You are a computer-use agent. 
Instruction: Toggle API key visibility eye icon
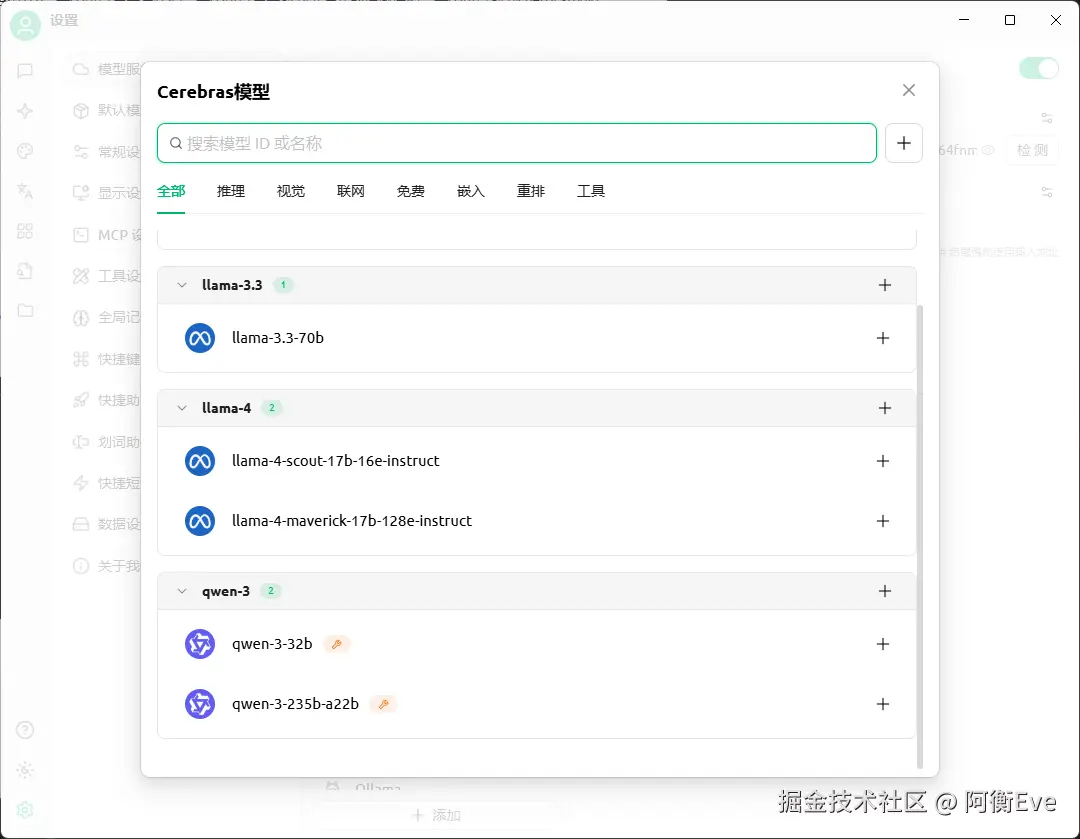coord(988,149)
